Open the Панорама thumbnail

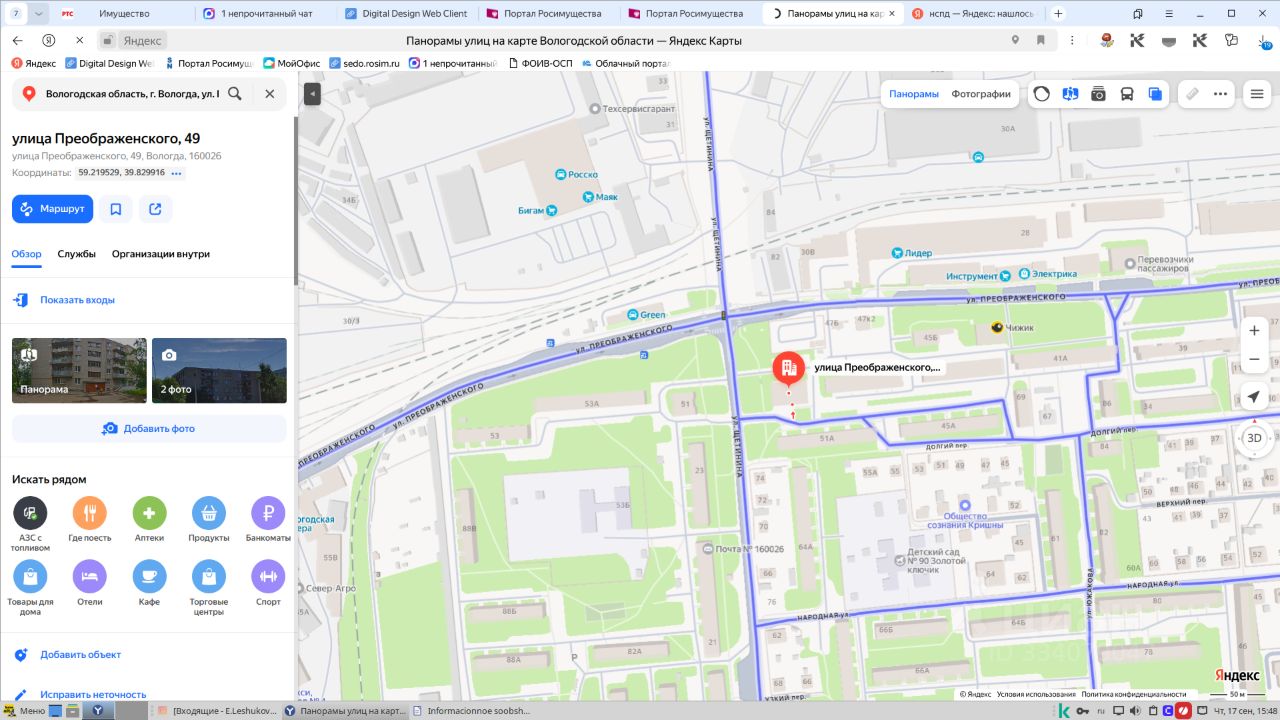coord(79,370)
